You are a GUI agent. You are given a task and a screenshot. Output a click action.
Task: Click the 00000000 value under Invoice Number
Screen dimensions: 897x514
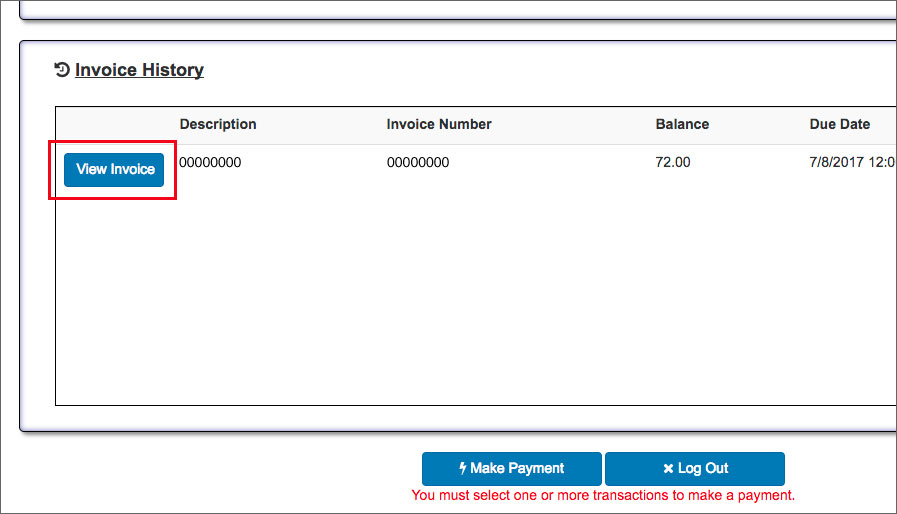(418, 163)
